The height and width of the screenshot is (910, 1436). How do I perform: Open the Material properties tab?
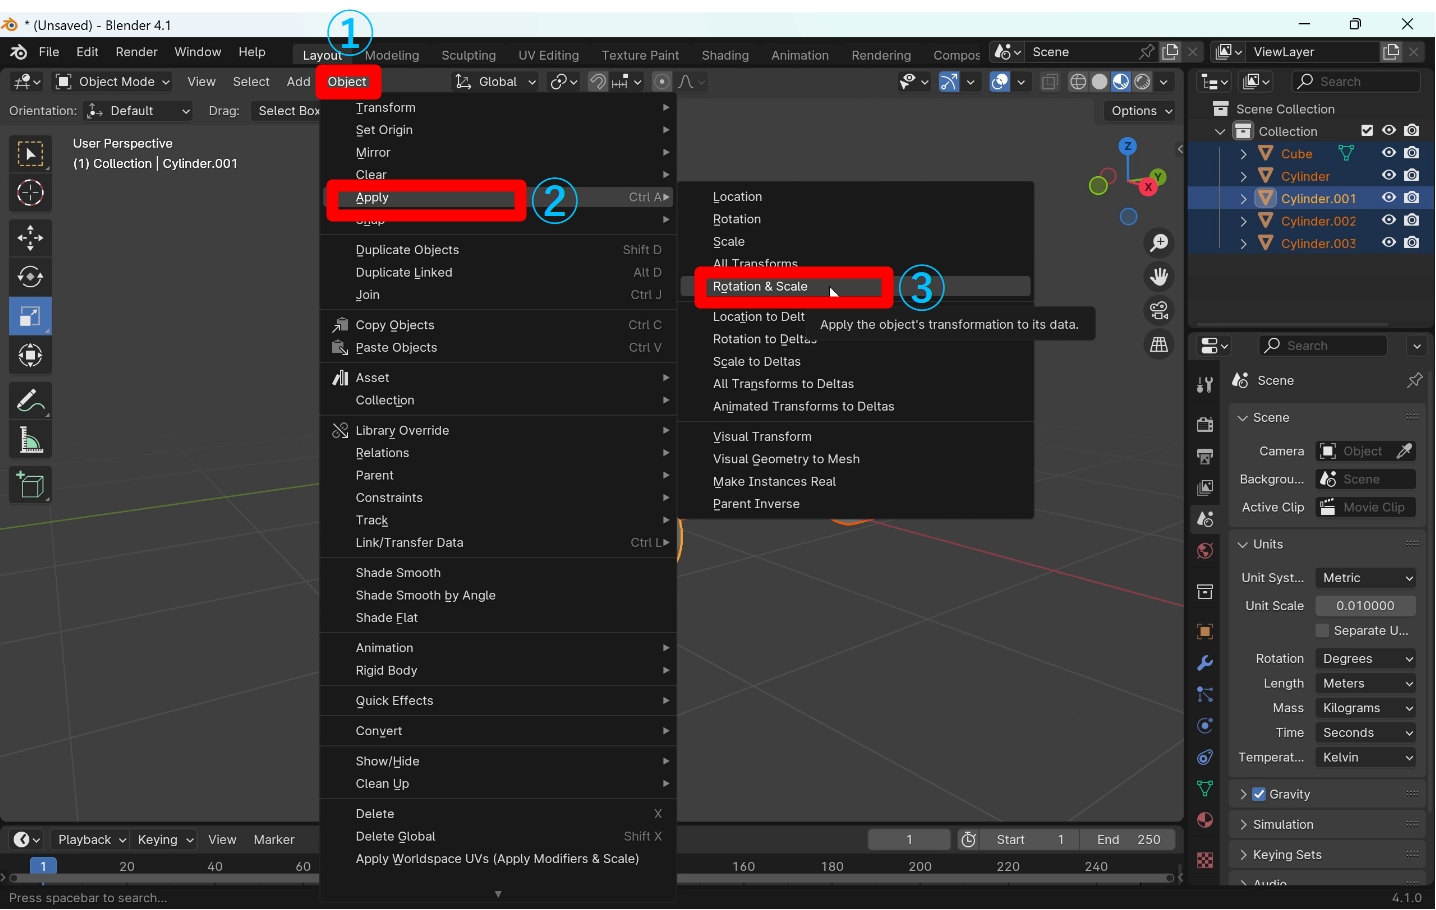click(x=1205, y=820)
